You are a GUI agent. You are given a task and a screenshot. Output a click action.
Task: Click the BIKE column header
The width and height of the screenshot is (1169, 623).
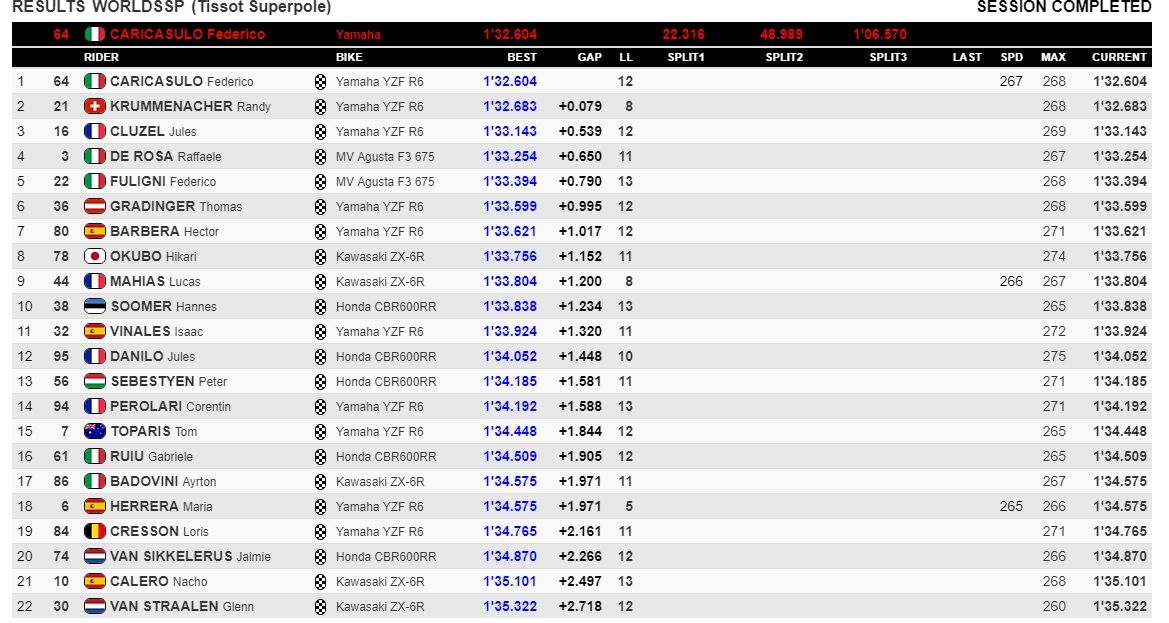349,57
